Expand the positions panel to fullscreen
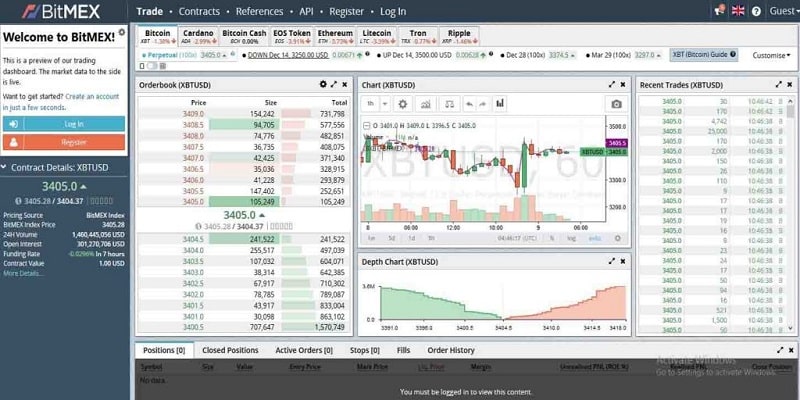Screen dimensions: 800x400 pyautogui.click(x=780, y=350)
